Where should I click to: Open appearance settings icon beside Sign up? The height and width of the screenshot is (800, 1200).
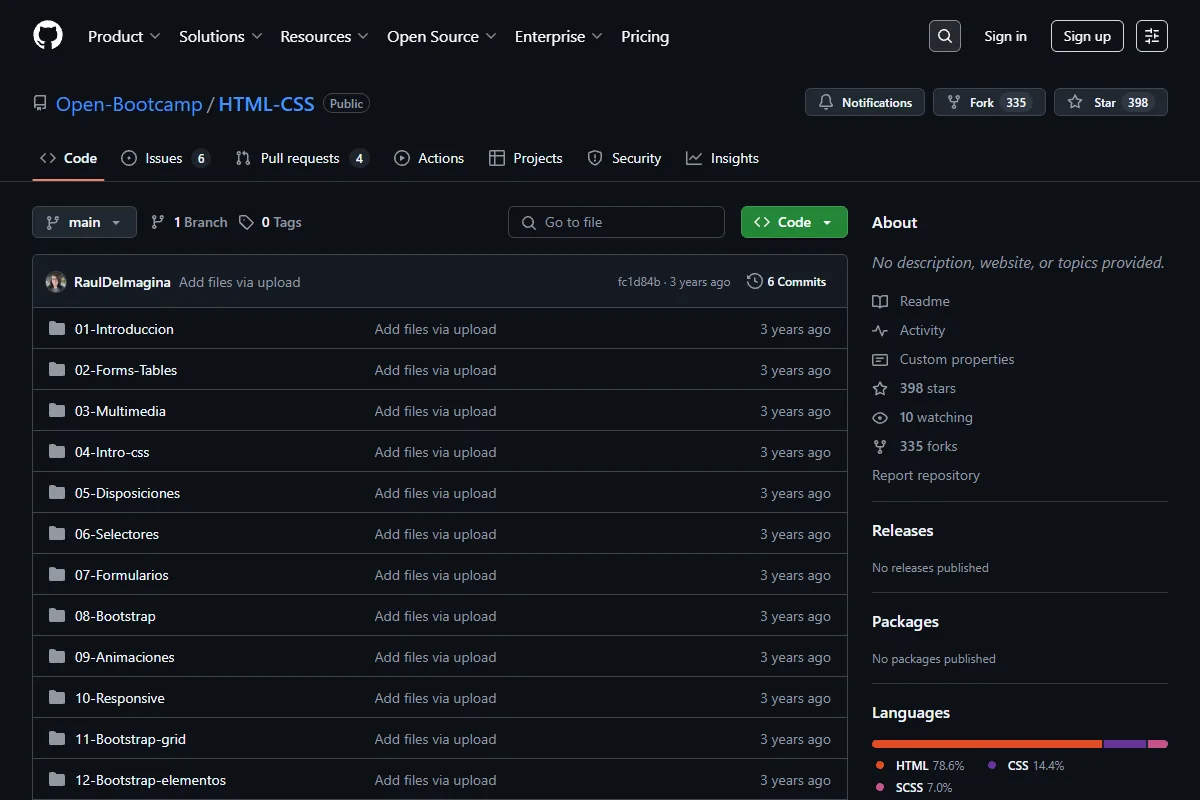point(1152,36)
